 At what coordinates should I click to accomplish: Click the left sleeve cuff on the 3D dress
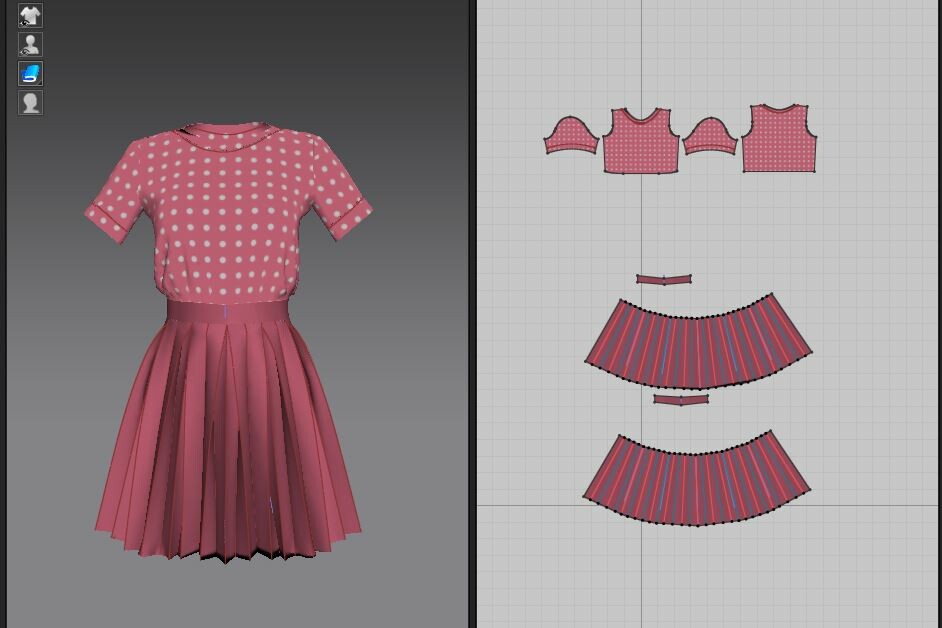pos(107,223)
